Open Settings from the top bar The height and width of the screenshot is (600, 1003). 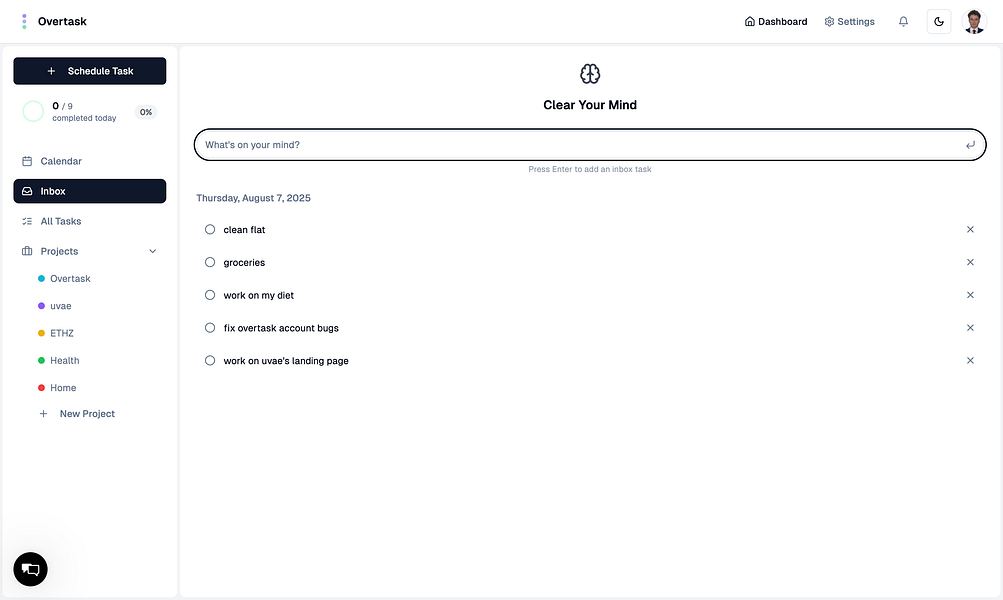pos(849,20)
